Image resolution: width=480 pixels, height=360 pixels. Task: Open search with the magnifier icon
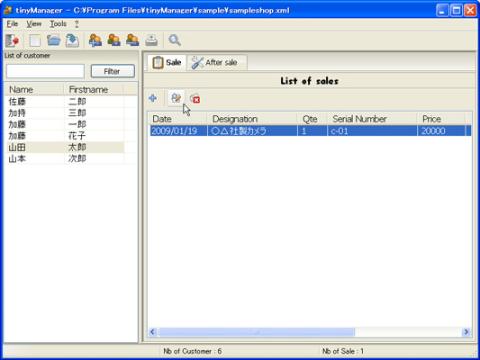point(175,40)
